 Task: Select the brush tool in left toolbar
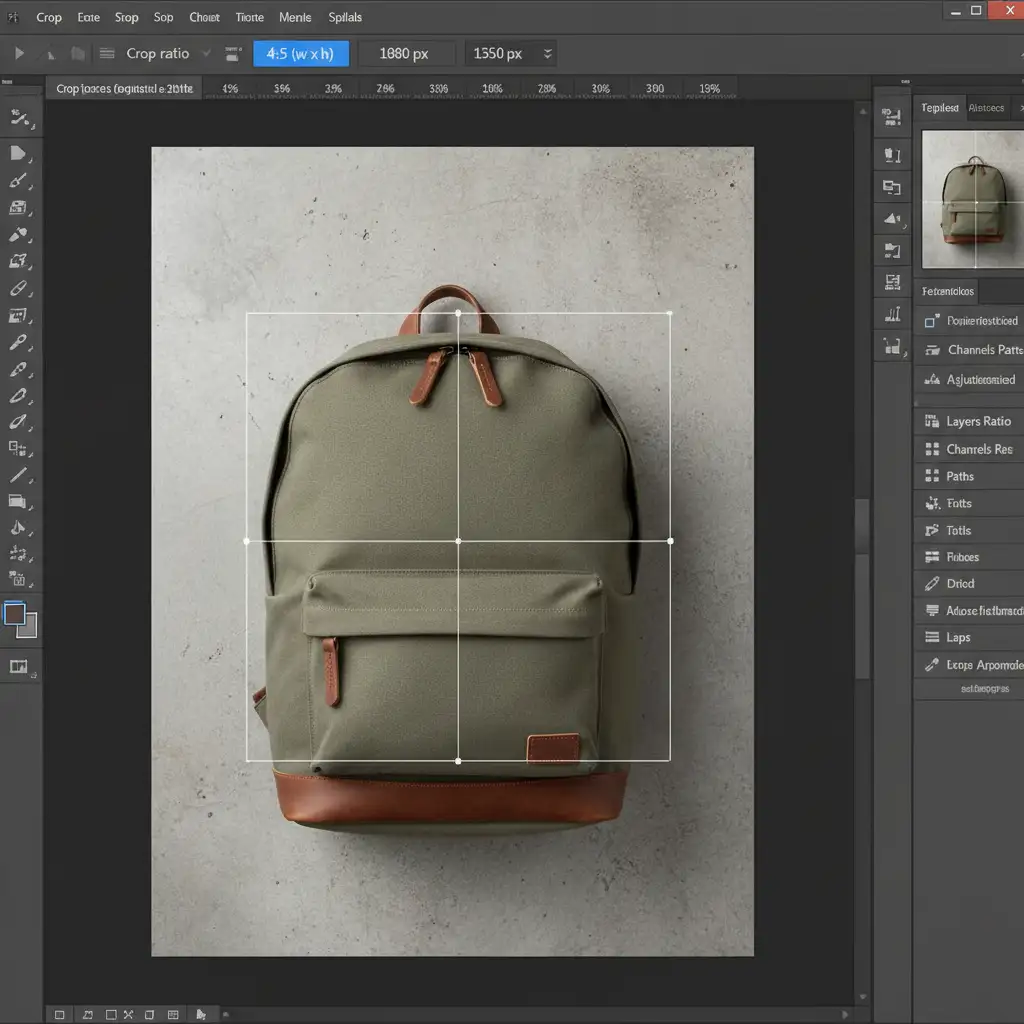[18, 181]
